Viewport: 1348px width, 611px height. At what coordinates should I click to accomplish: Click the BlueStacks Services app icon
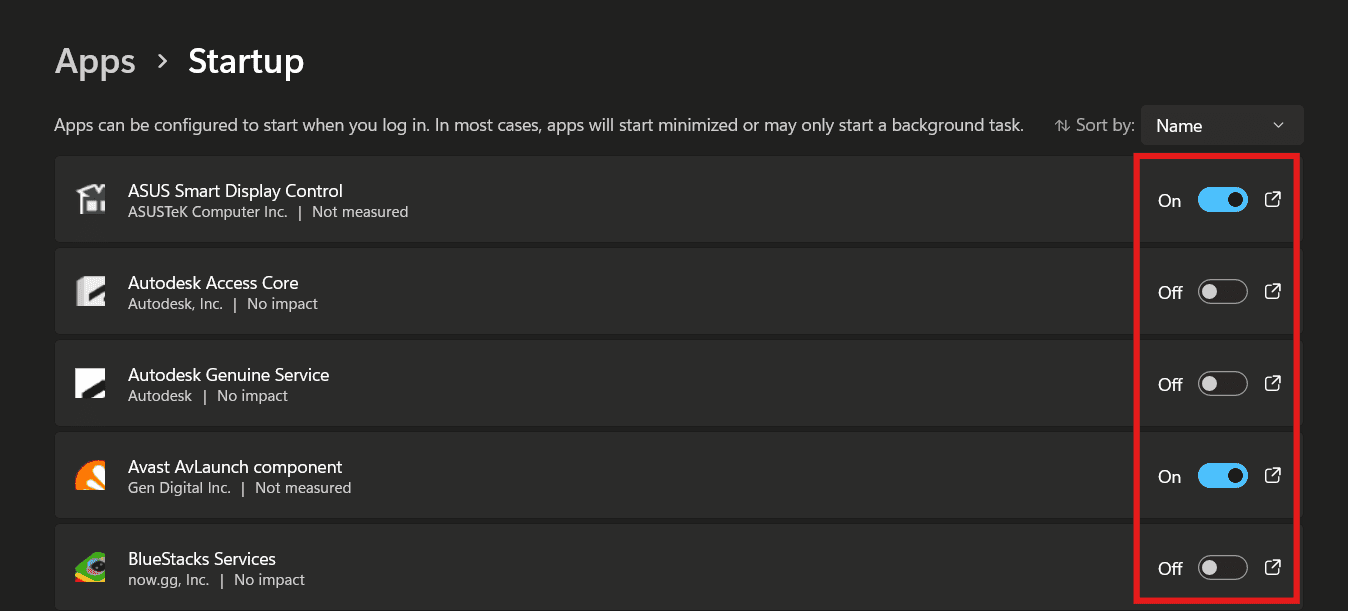tap(91, 567)
